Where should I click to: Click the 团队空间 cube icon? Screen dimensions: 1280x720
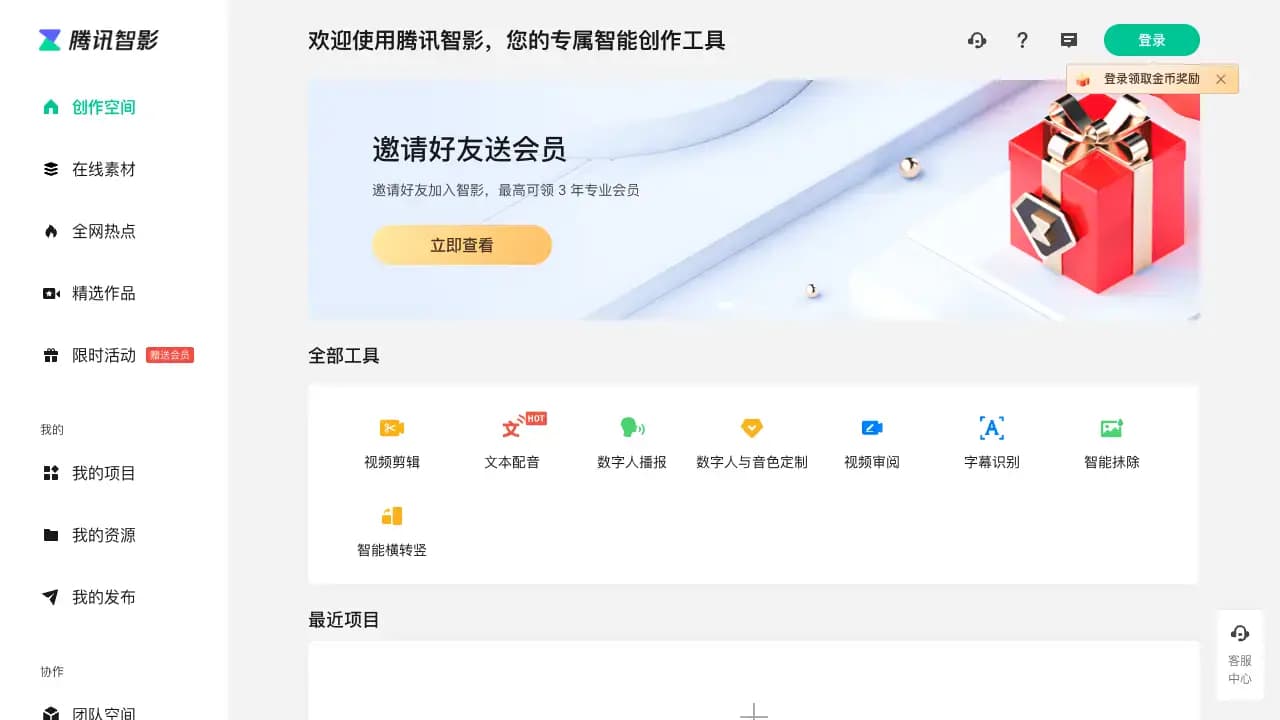(51, 714)
